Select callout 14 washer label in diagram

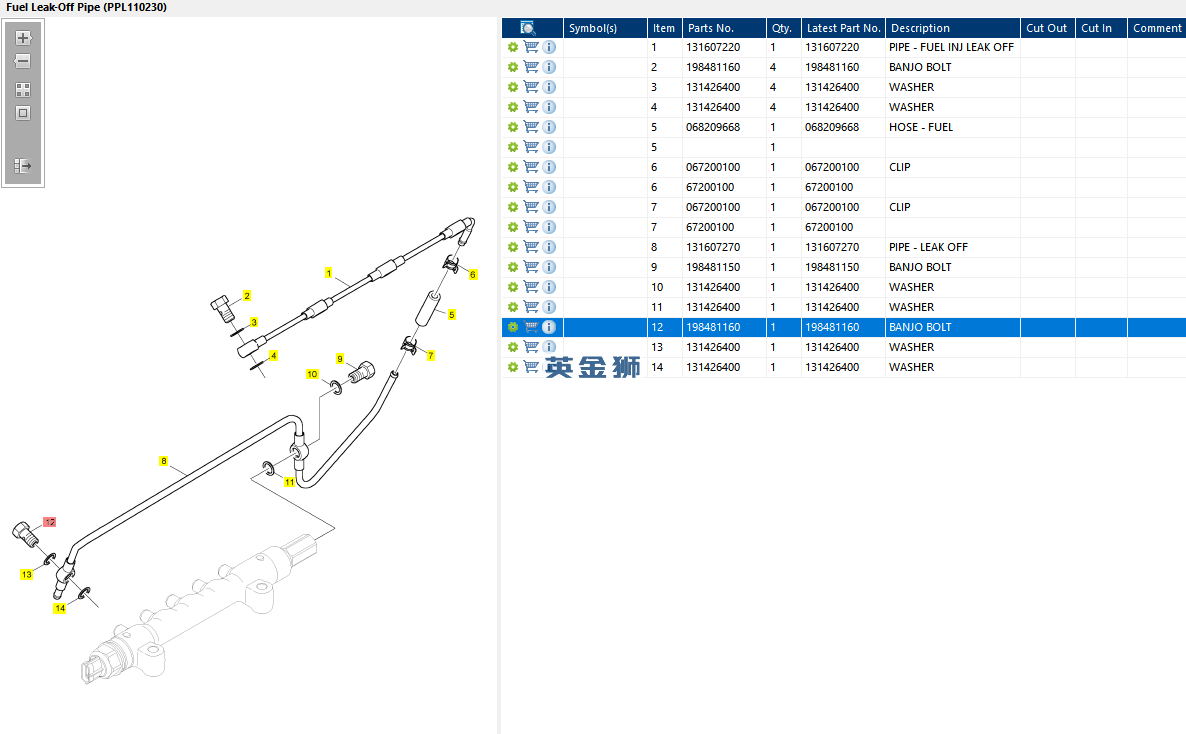point(60,608)
